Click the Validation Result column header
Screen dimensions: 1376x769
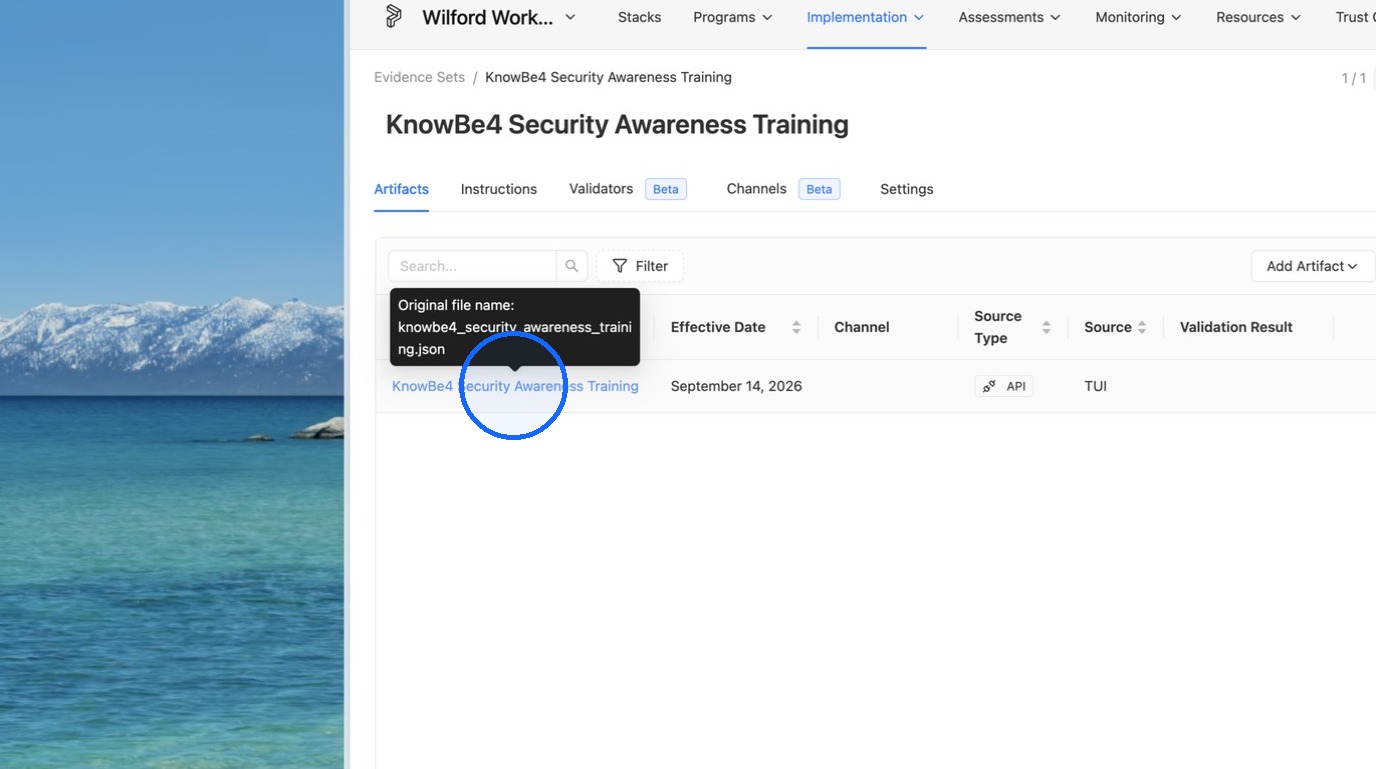point(1236,327)
